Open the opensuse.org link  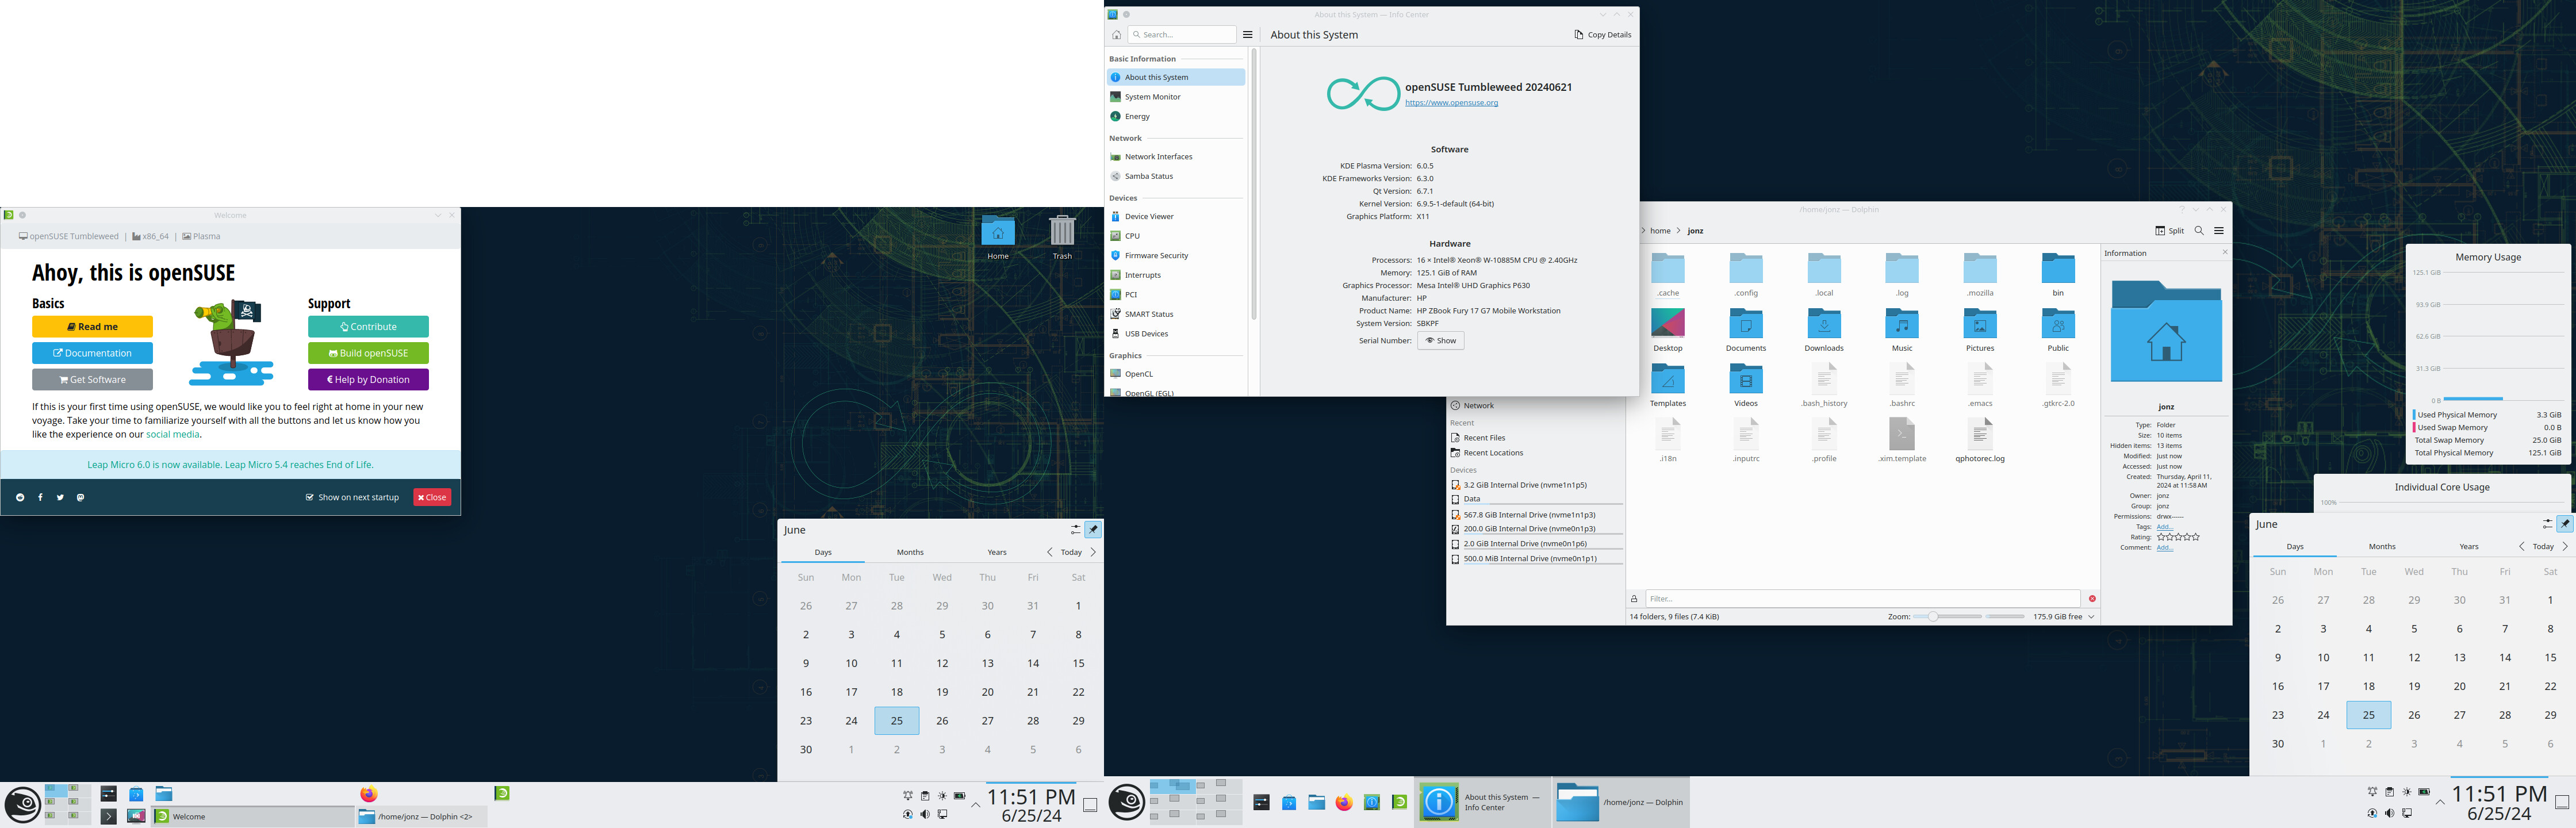point(1451,103)
